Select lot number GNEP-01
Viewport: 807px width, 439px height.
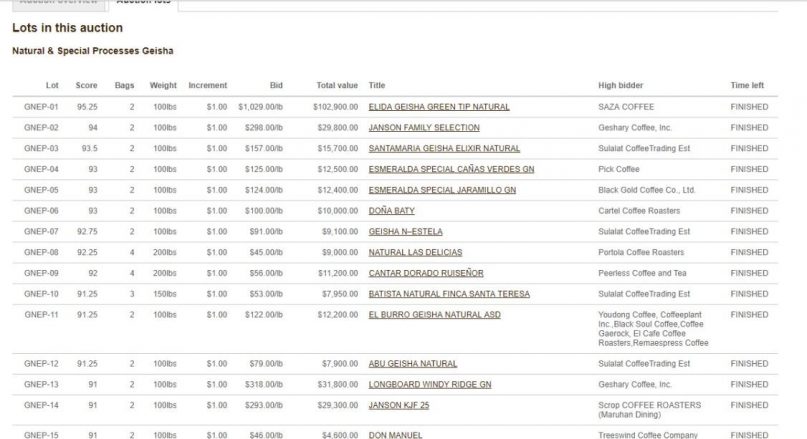41,107
